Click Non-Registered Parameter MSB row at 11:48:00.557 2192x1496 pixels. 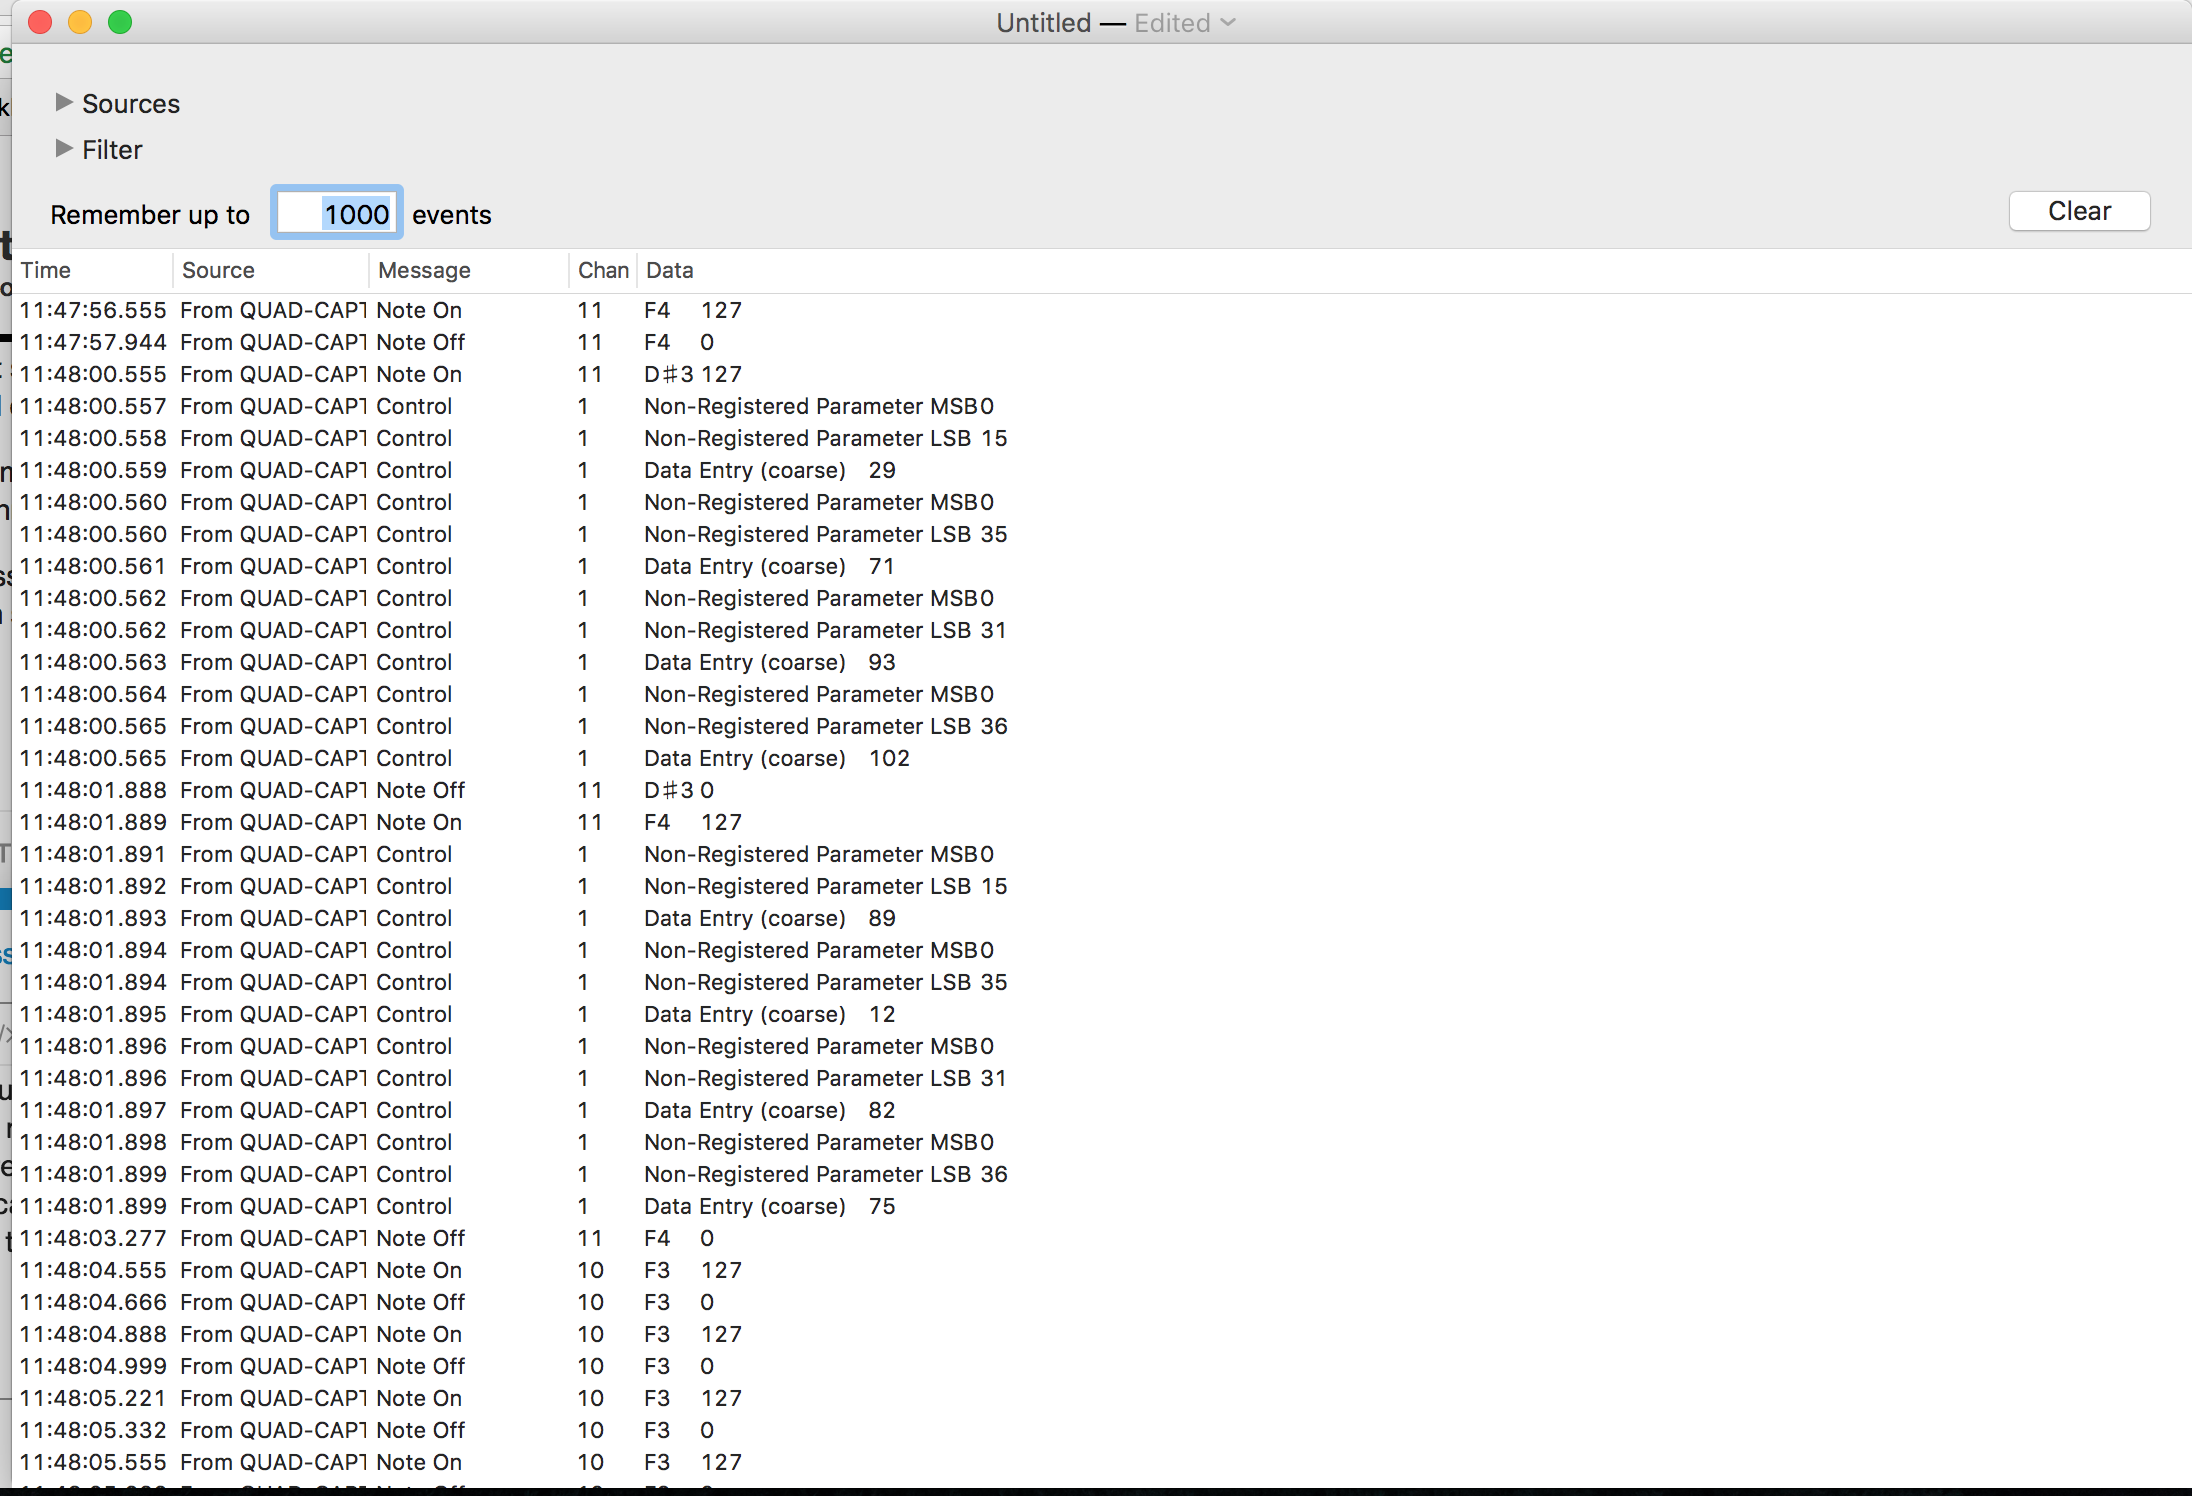pos(1102,406)
